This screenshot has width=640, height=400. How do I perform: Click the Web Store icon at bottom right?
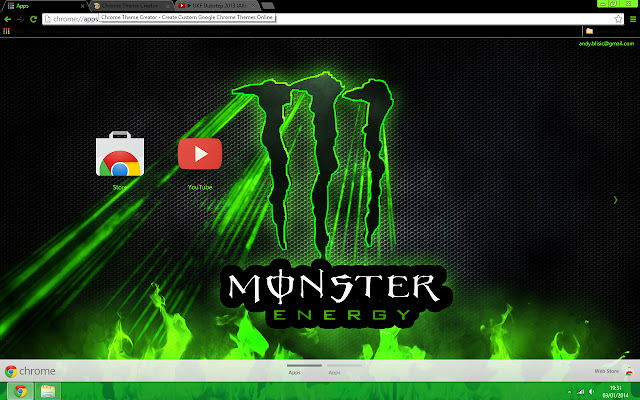(629, 371)
